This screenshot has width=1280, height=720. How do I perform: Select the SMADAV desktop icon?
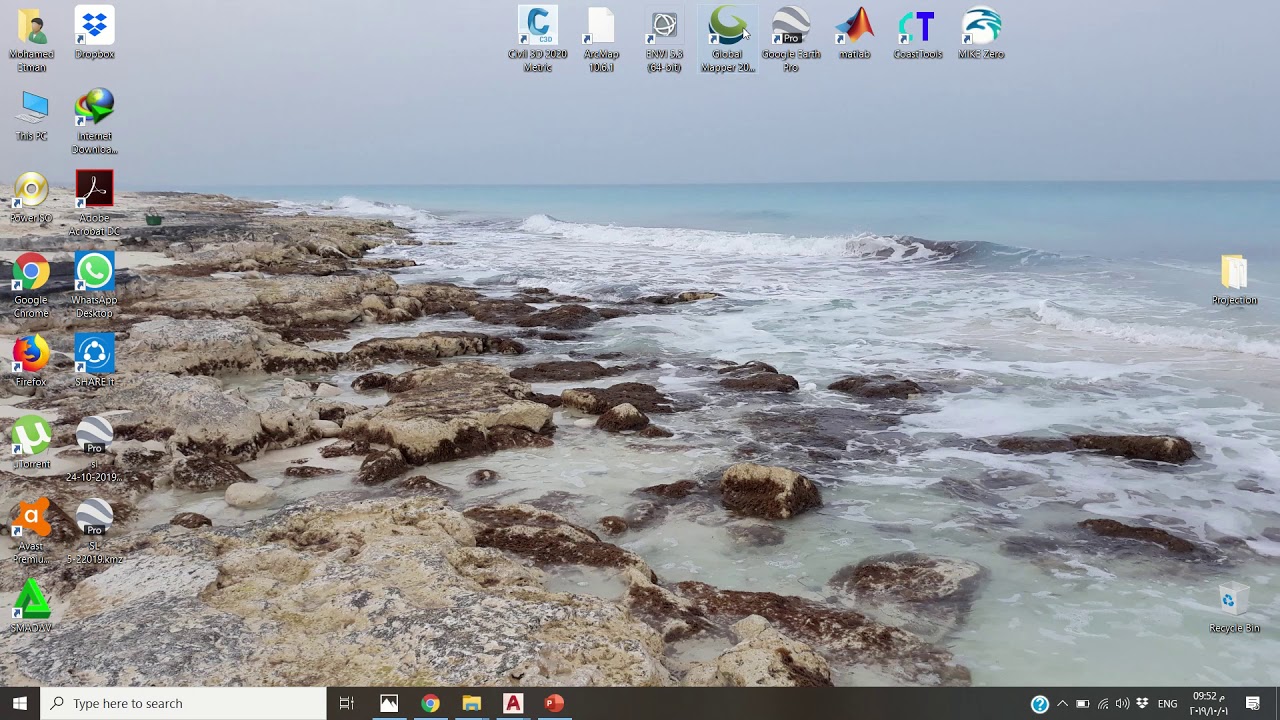click(x=31, y=607)
